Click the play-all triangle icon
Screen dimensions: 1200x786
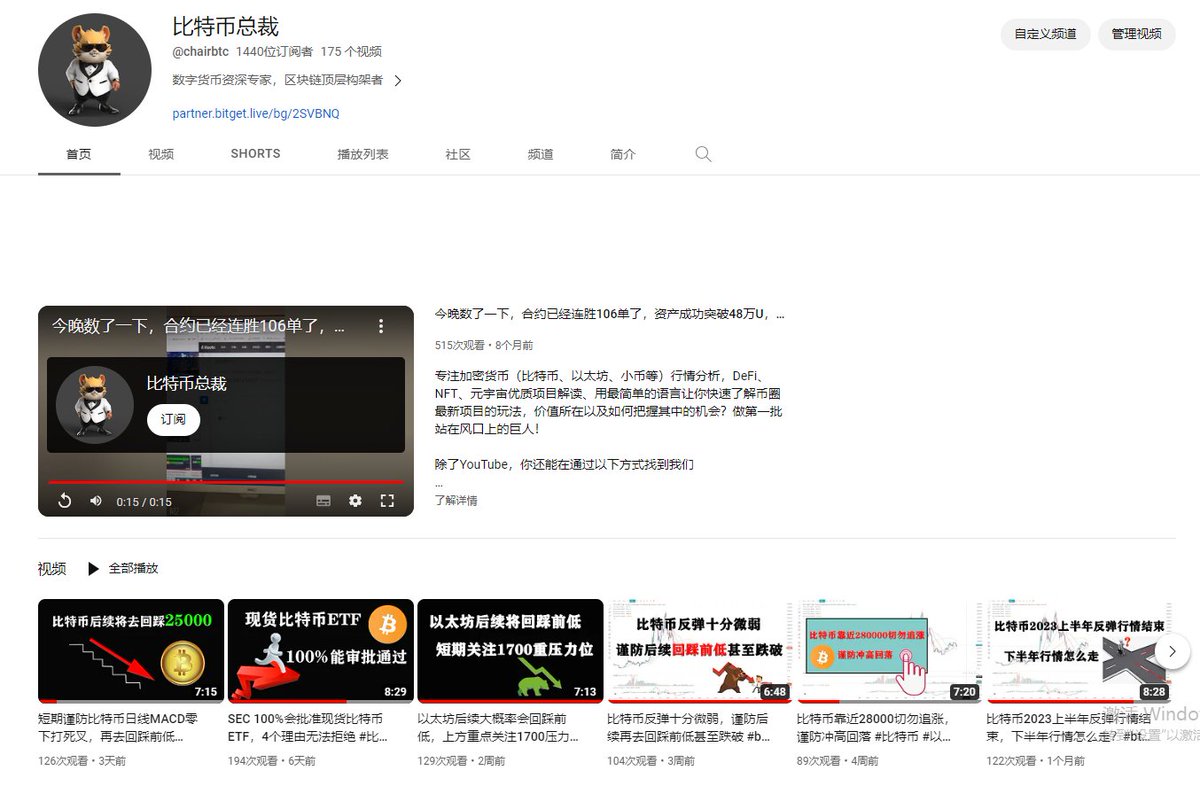pyautogui.click(x=93, y=568)
